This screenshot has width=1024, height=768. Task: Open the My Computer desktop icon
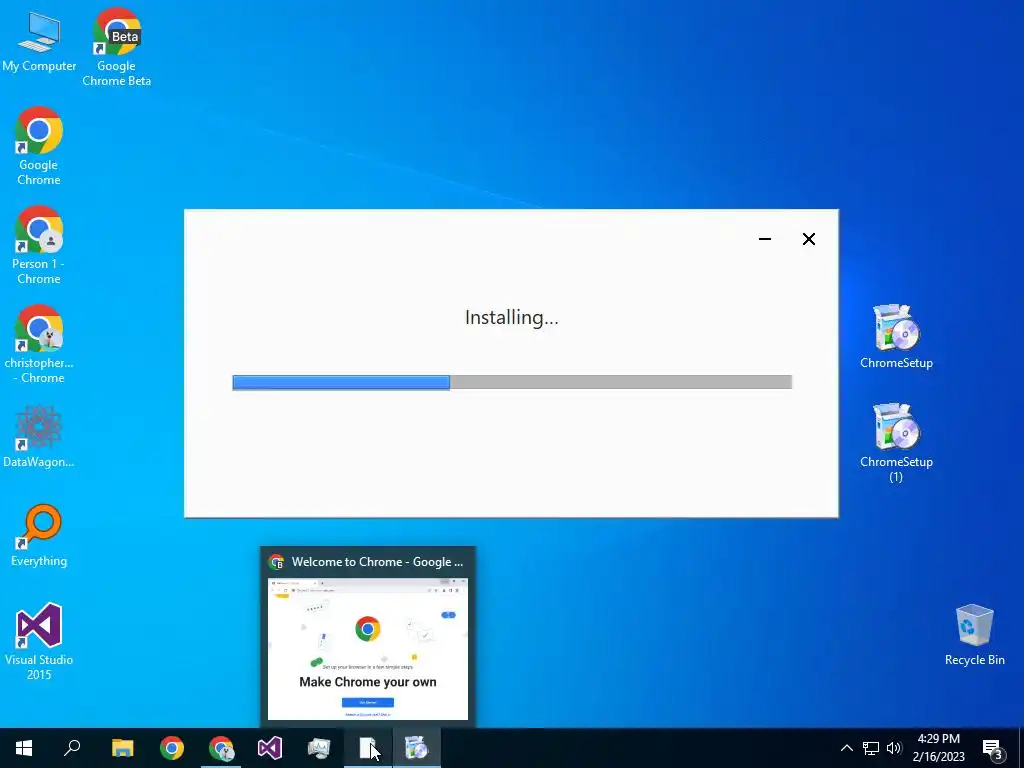(x=39, y=42)
